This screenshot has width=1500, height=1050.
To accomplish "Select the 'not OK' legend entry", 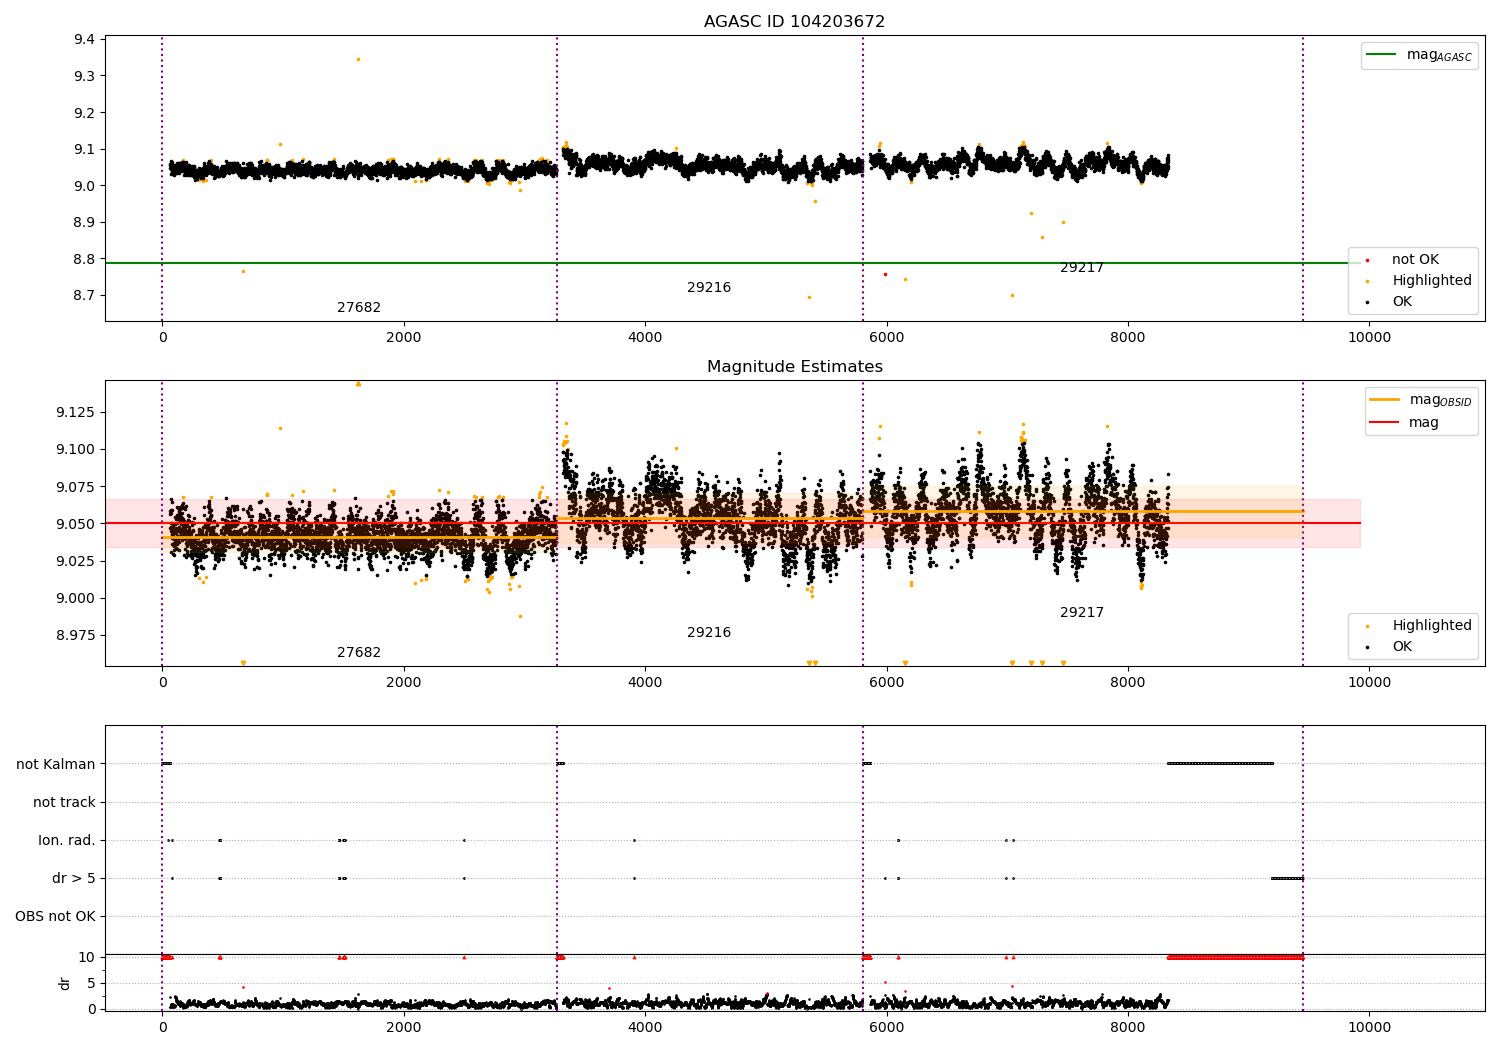I will pyautogui.click(x=1415, y=260).
